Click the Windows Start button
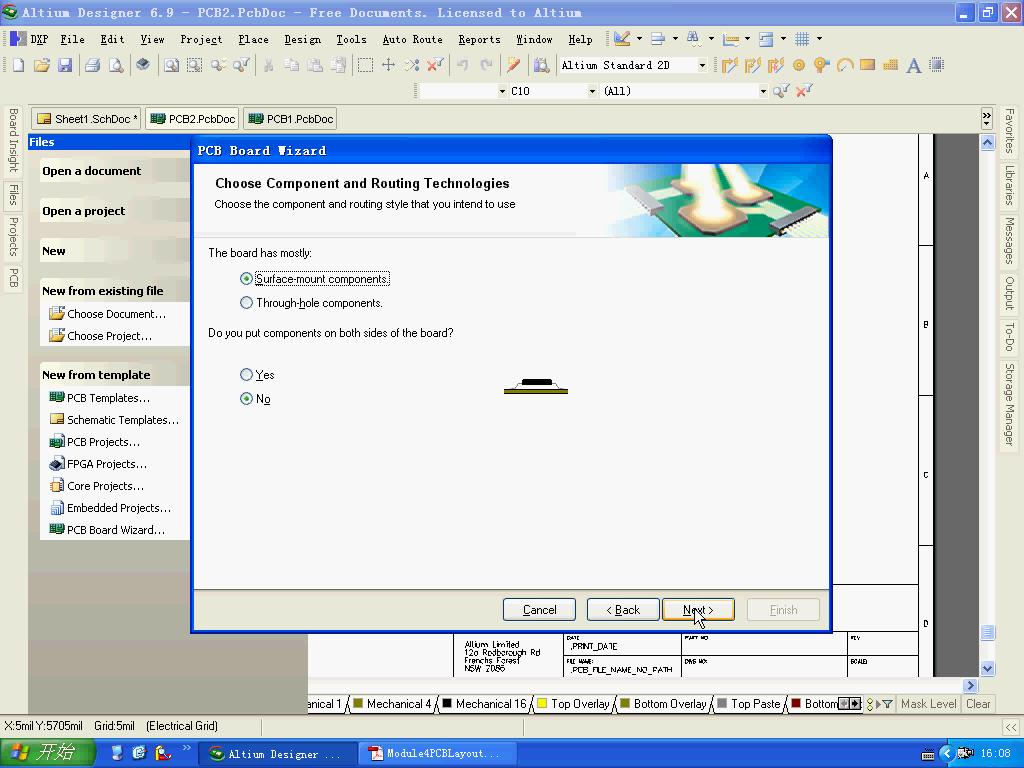The height and width of the screenshot is (768, 1024). tap(48, 753)
